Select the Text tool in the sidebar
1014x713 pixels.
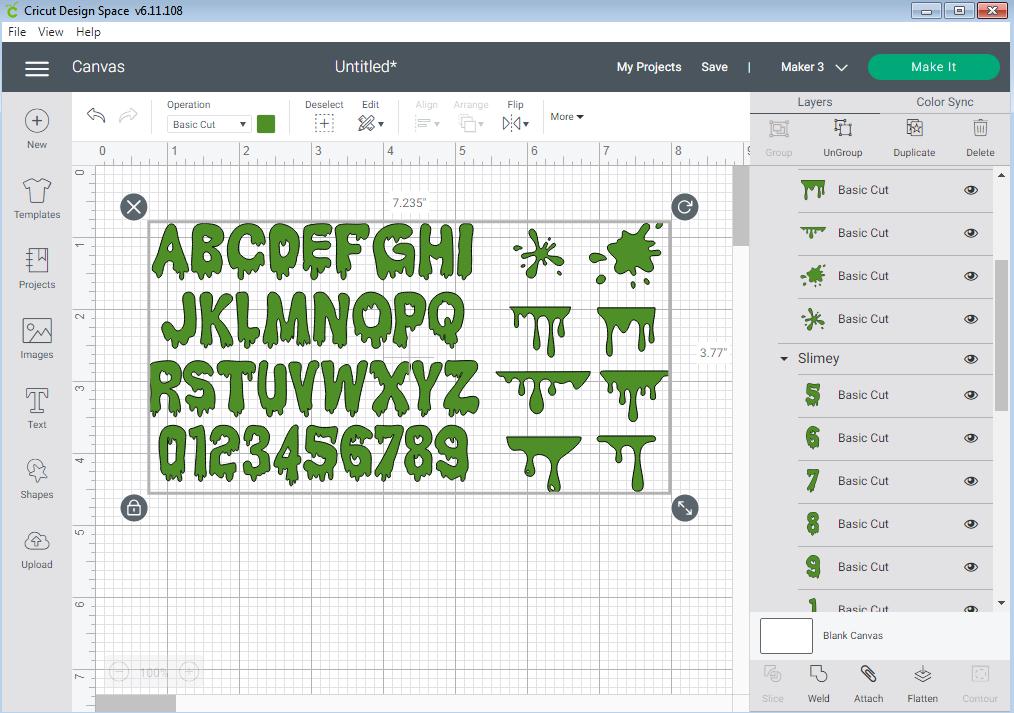coord(36,406)
